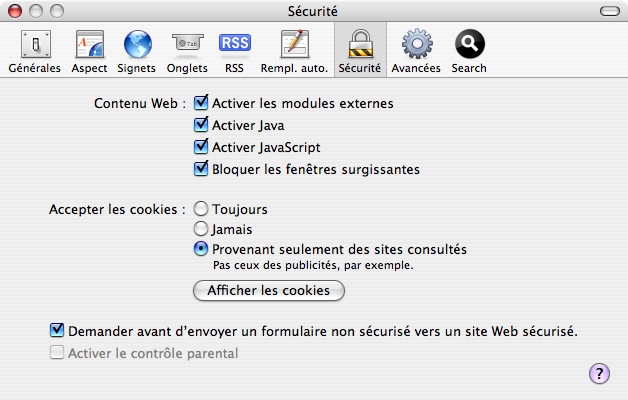The width and height of the screenshot is (628, 400).
Task: Open the Avancées gear preferences
Action: tap(416, 51)
